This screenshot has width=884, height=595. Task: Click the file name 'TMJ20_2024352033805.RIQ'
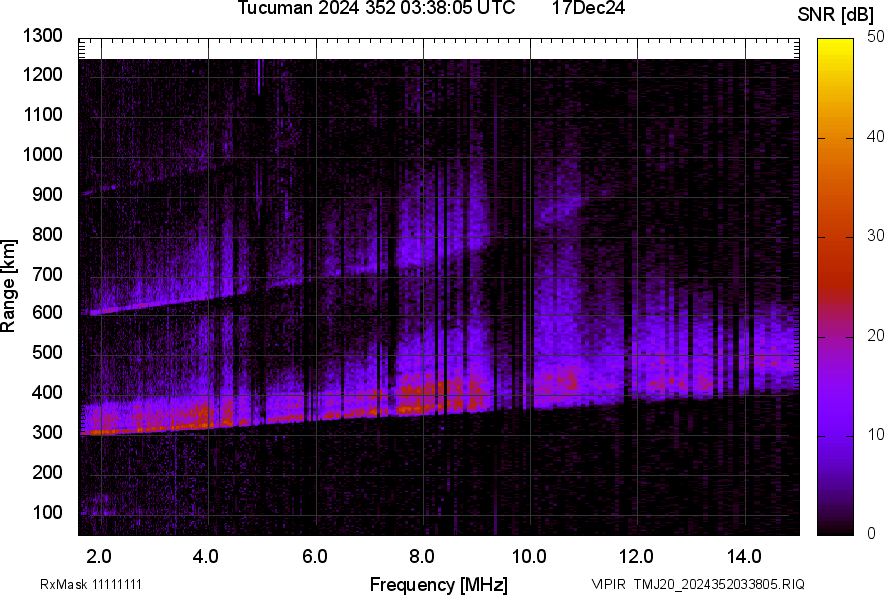719,584
